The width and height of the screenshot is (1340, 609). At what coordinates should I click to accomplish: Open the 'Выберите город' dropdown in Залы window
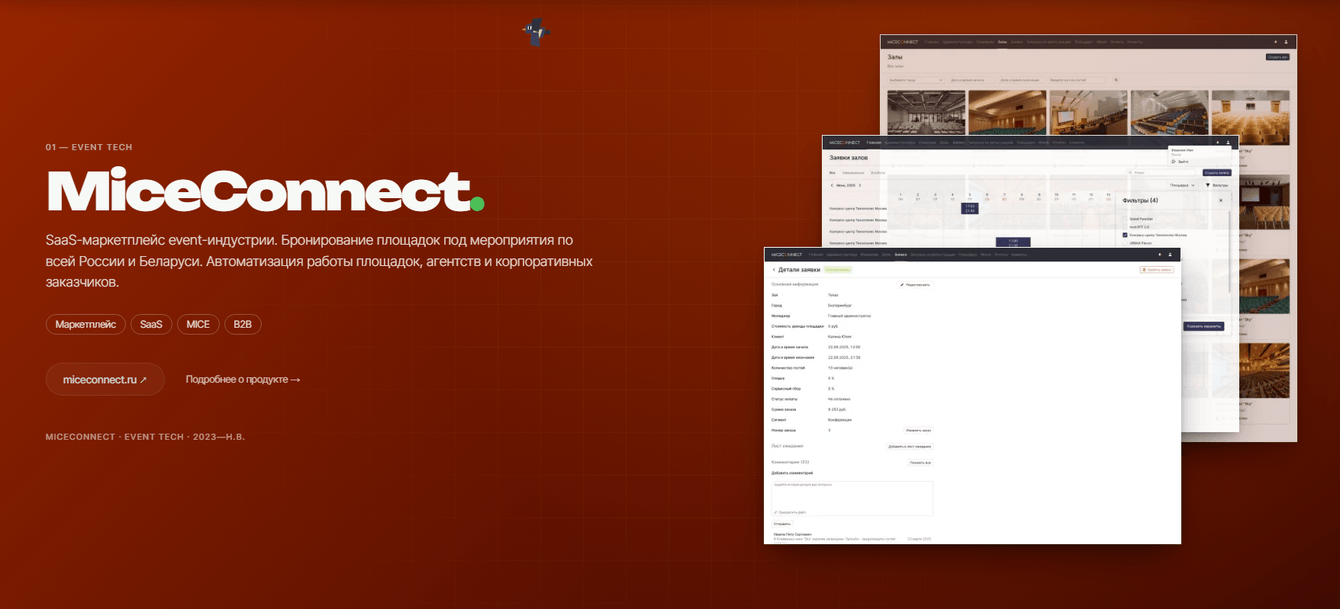[916, 80]
